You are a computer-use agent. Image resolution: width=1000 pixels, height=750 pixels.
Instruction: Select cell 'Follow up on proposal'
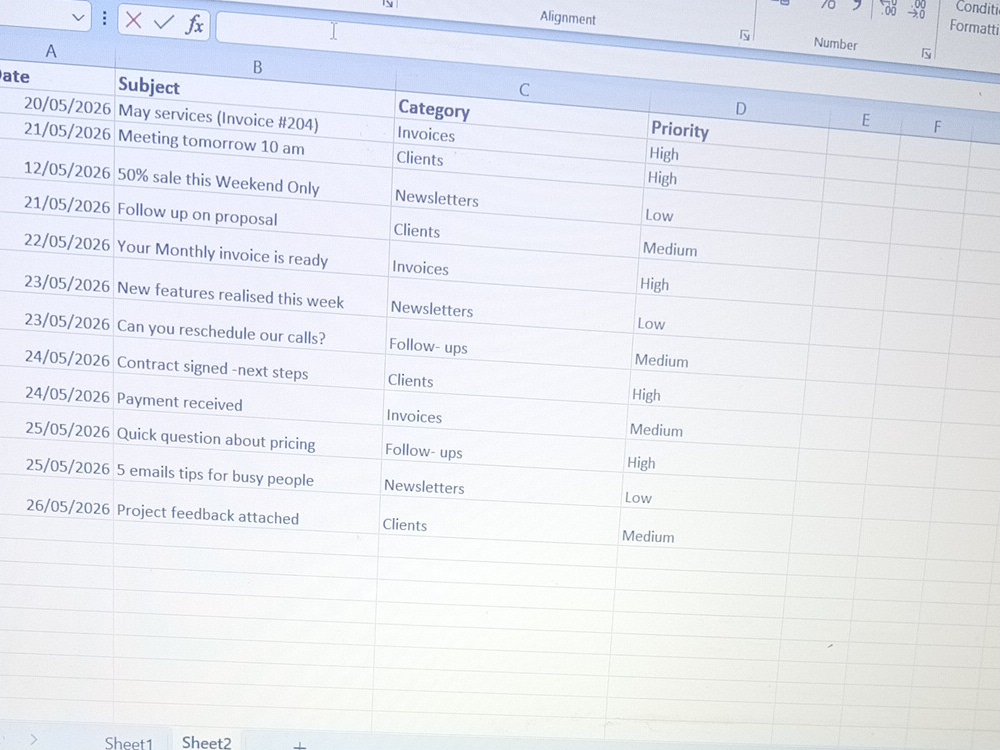point(252,215)
